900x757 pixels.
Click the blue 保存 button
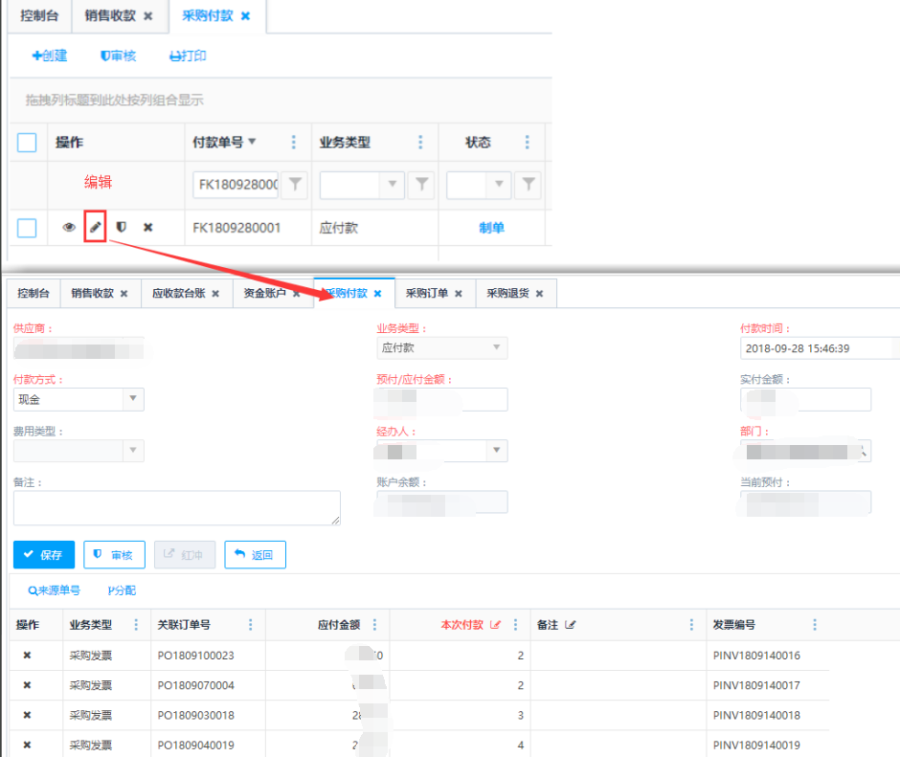coord(44,554)
